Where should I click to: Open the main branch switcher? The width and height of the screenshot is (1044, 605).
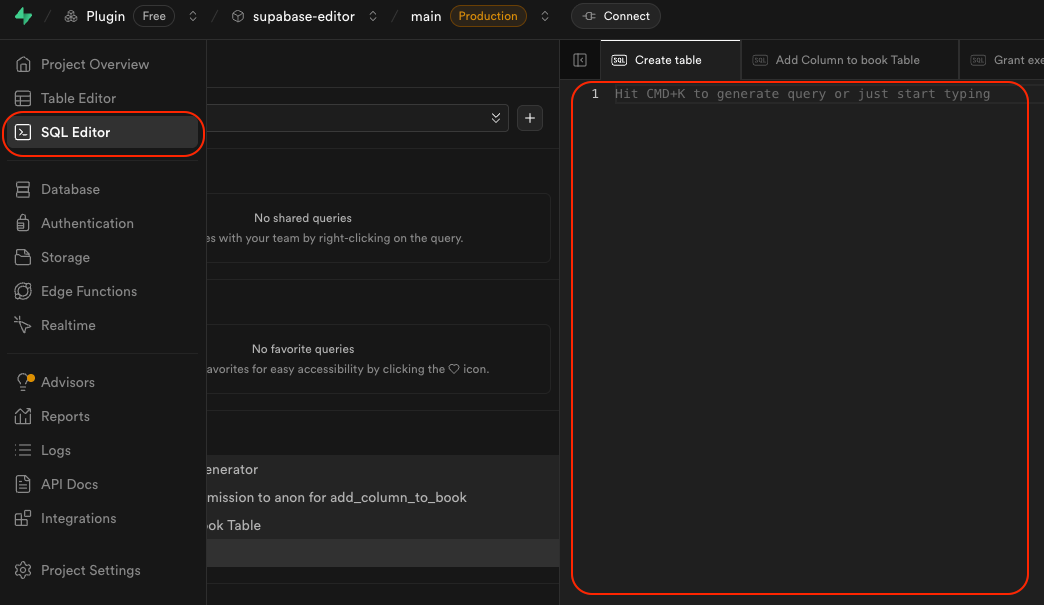(544, 17)
